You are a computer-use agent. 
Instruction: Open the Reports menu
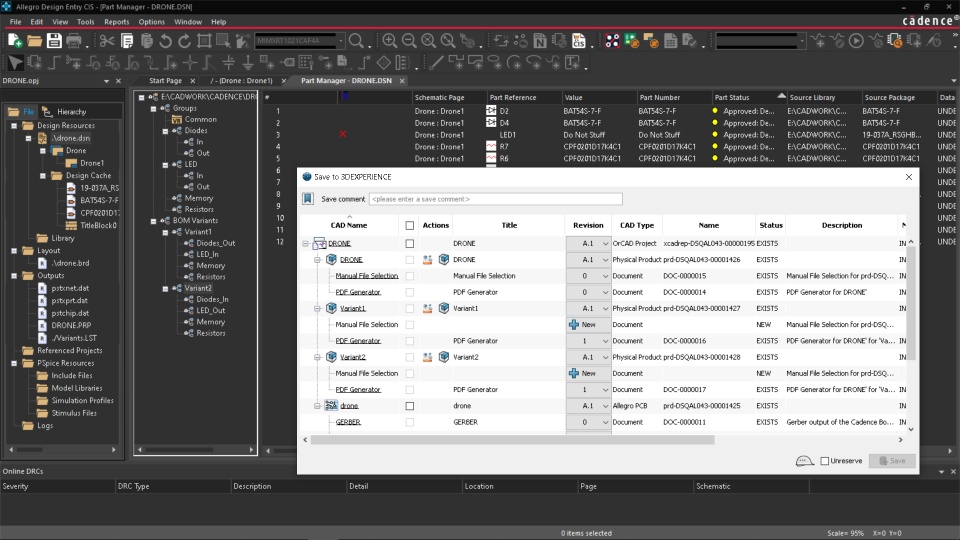pos(116,21)
